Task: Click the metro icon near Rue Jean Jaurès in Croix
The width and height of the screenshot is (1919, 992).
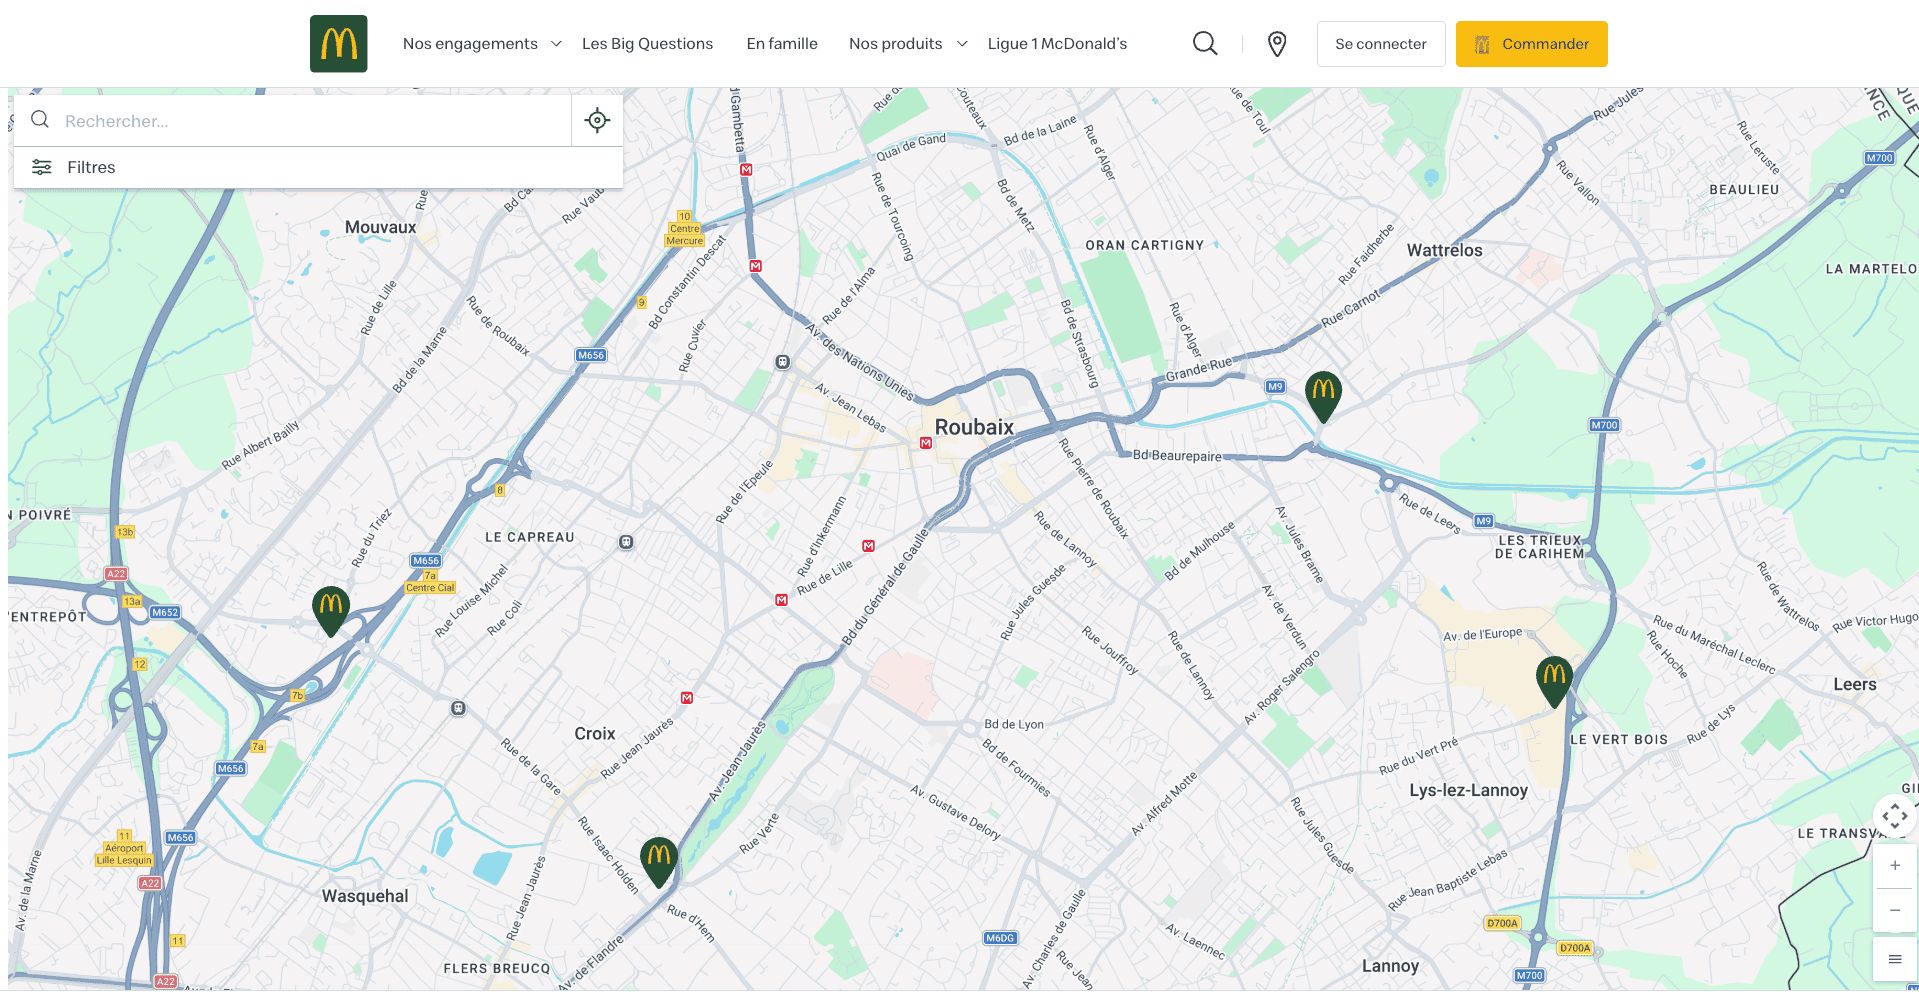Action: pos(687,698)
